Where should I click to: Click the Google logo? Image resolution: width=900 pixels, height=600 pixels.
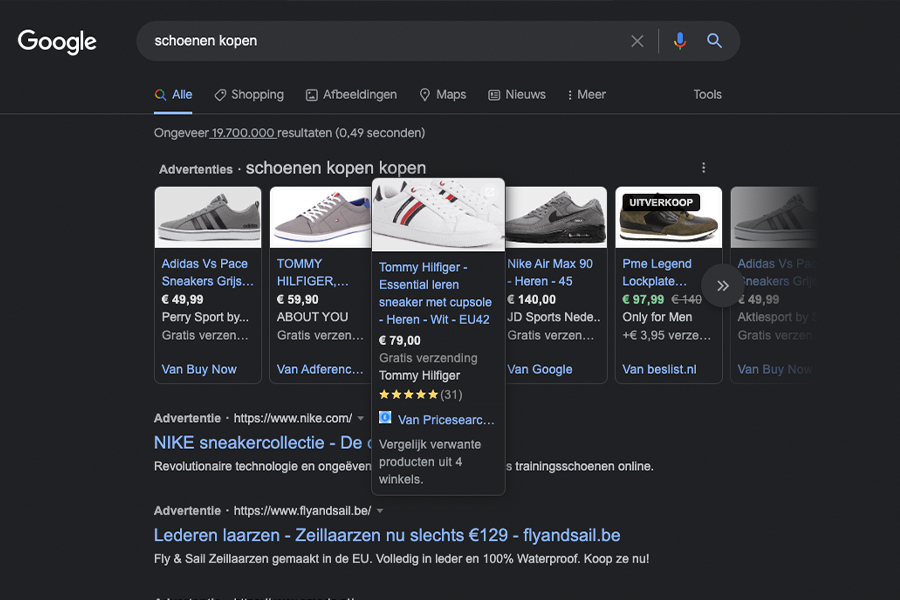tap(56, 42)
